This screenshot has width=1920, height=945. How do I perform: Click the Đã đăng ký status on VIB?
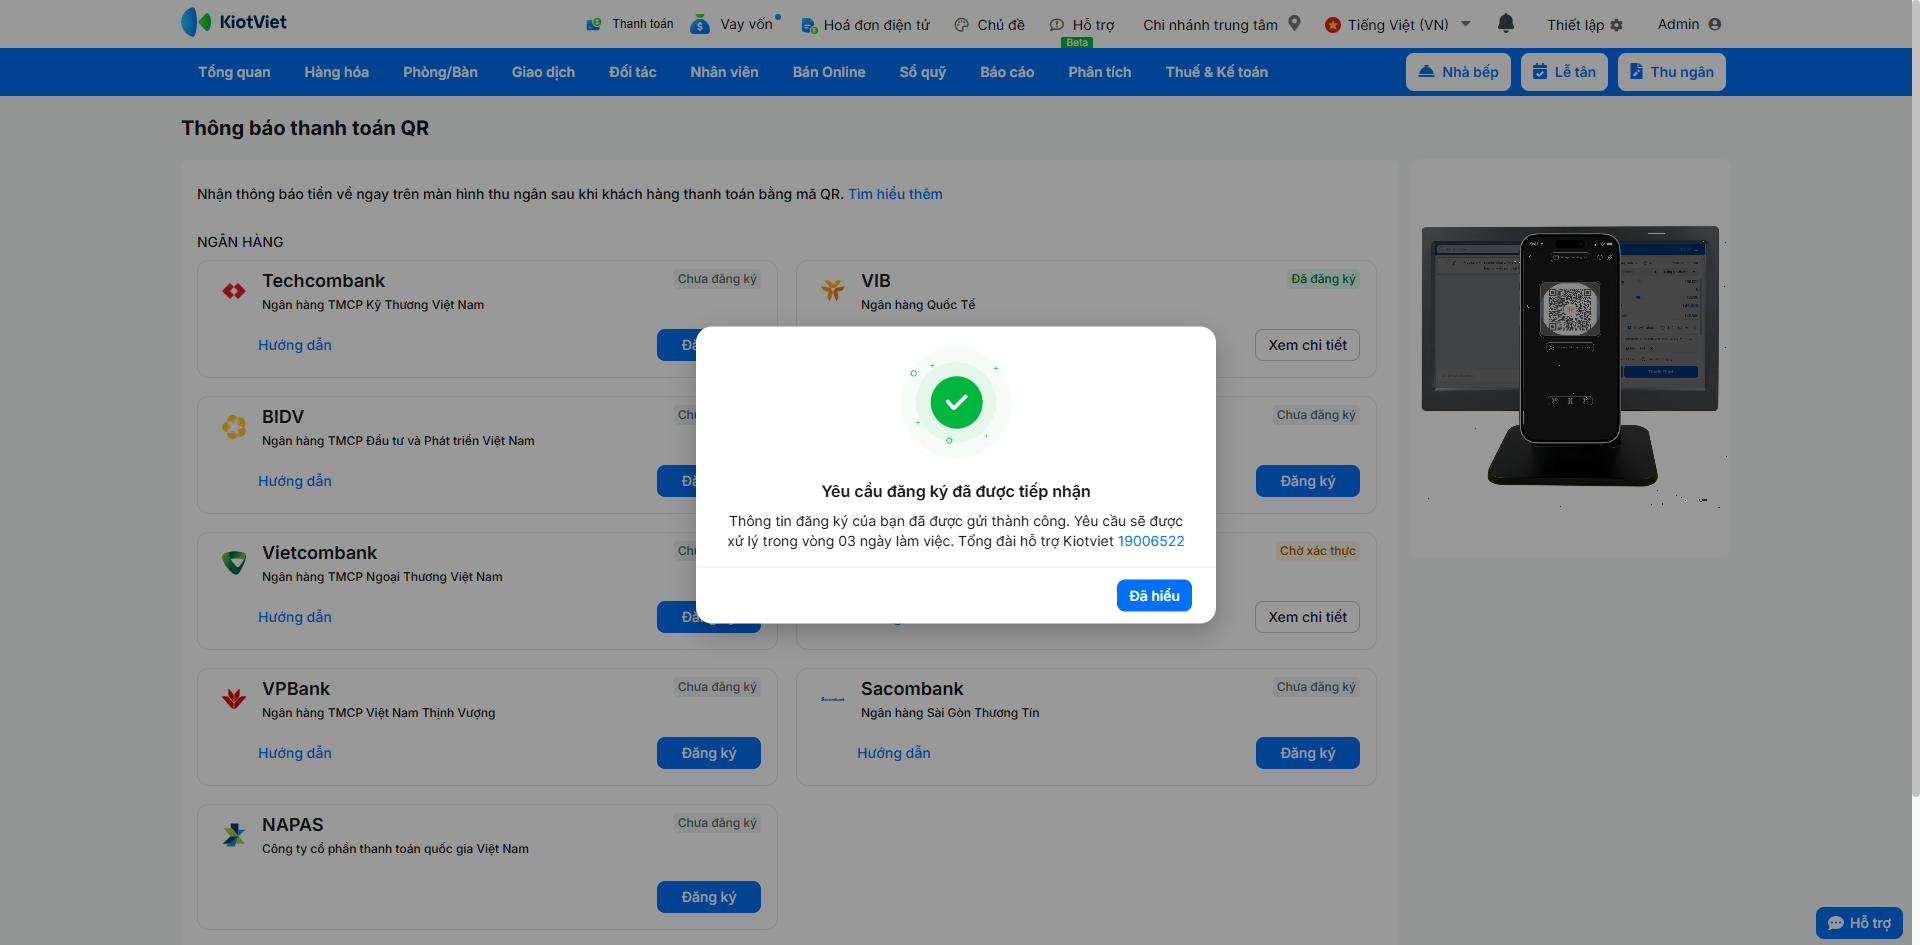(1323, 279)
